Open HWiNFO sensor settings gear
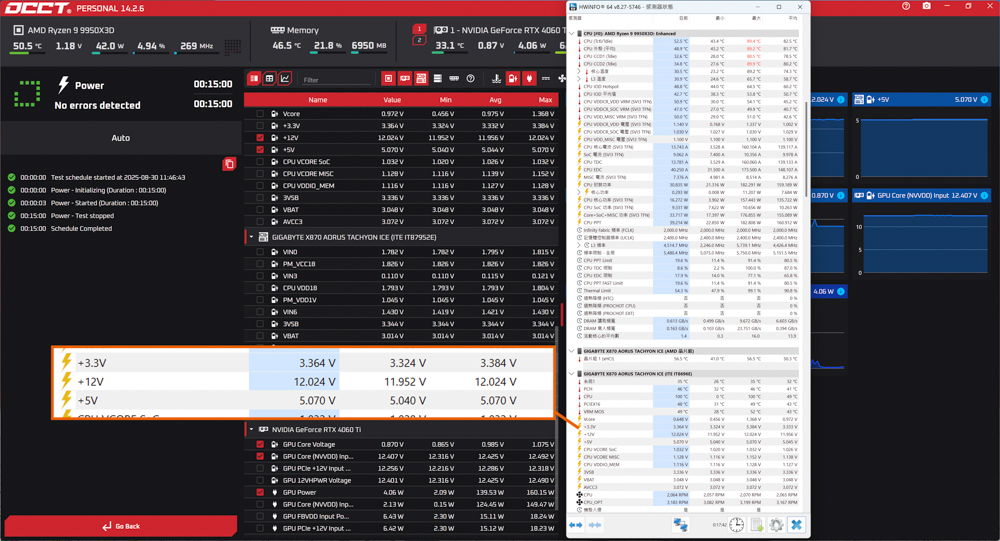Screen dimensions: 1000x541 click(x=776, y=525)
